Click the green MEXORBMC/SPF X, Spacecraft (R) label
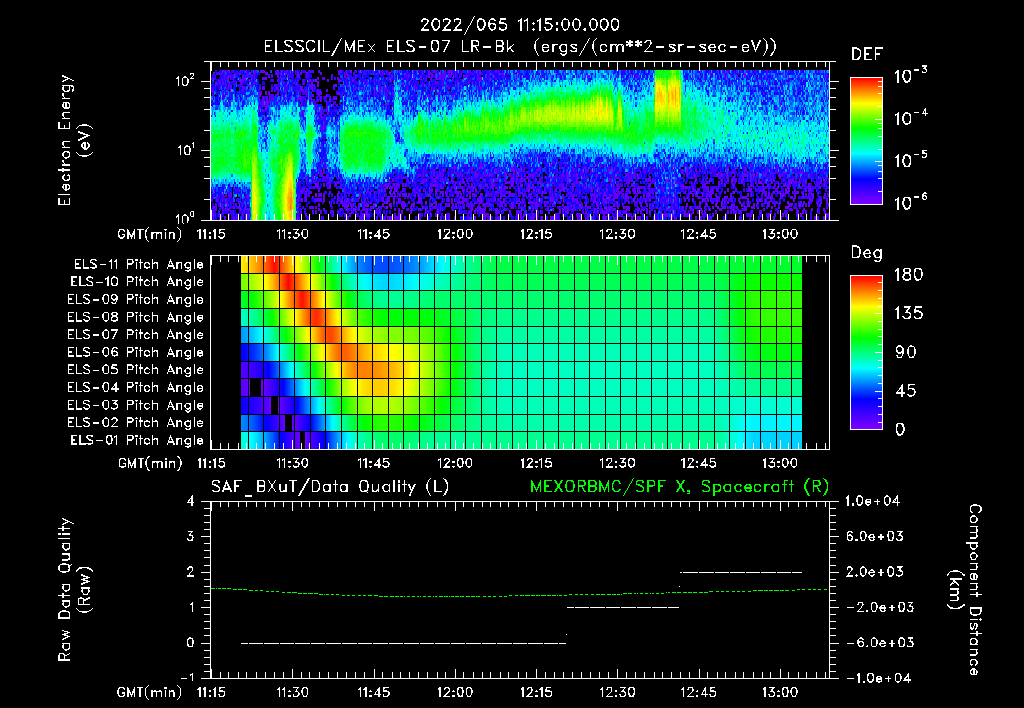This screenshot has width=1024, height=708. tap(679, 487)
